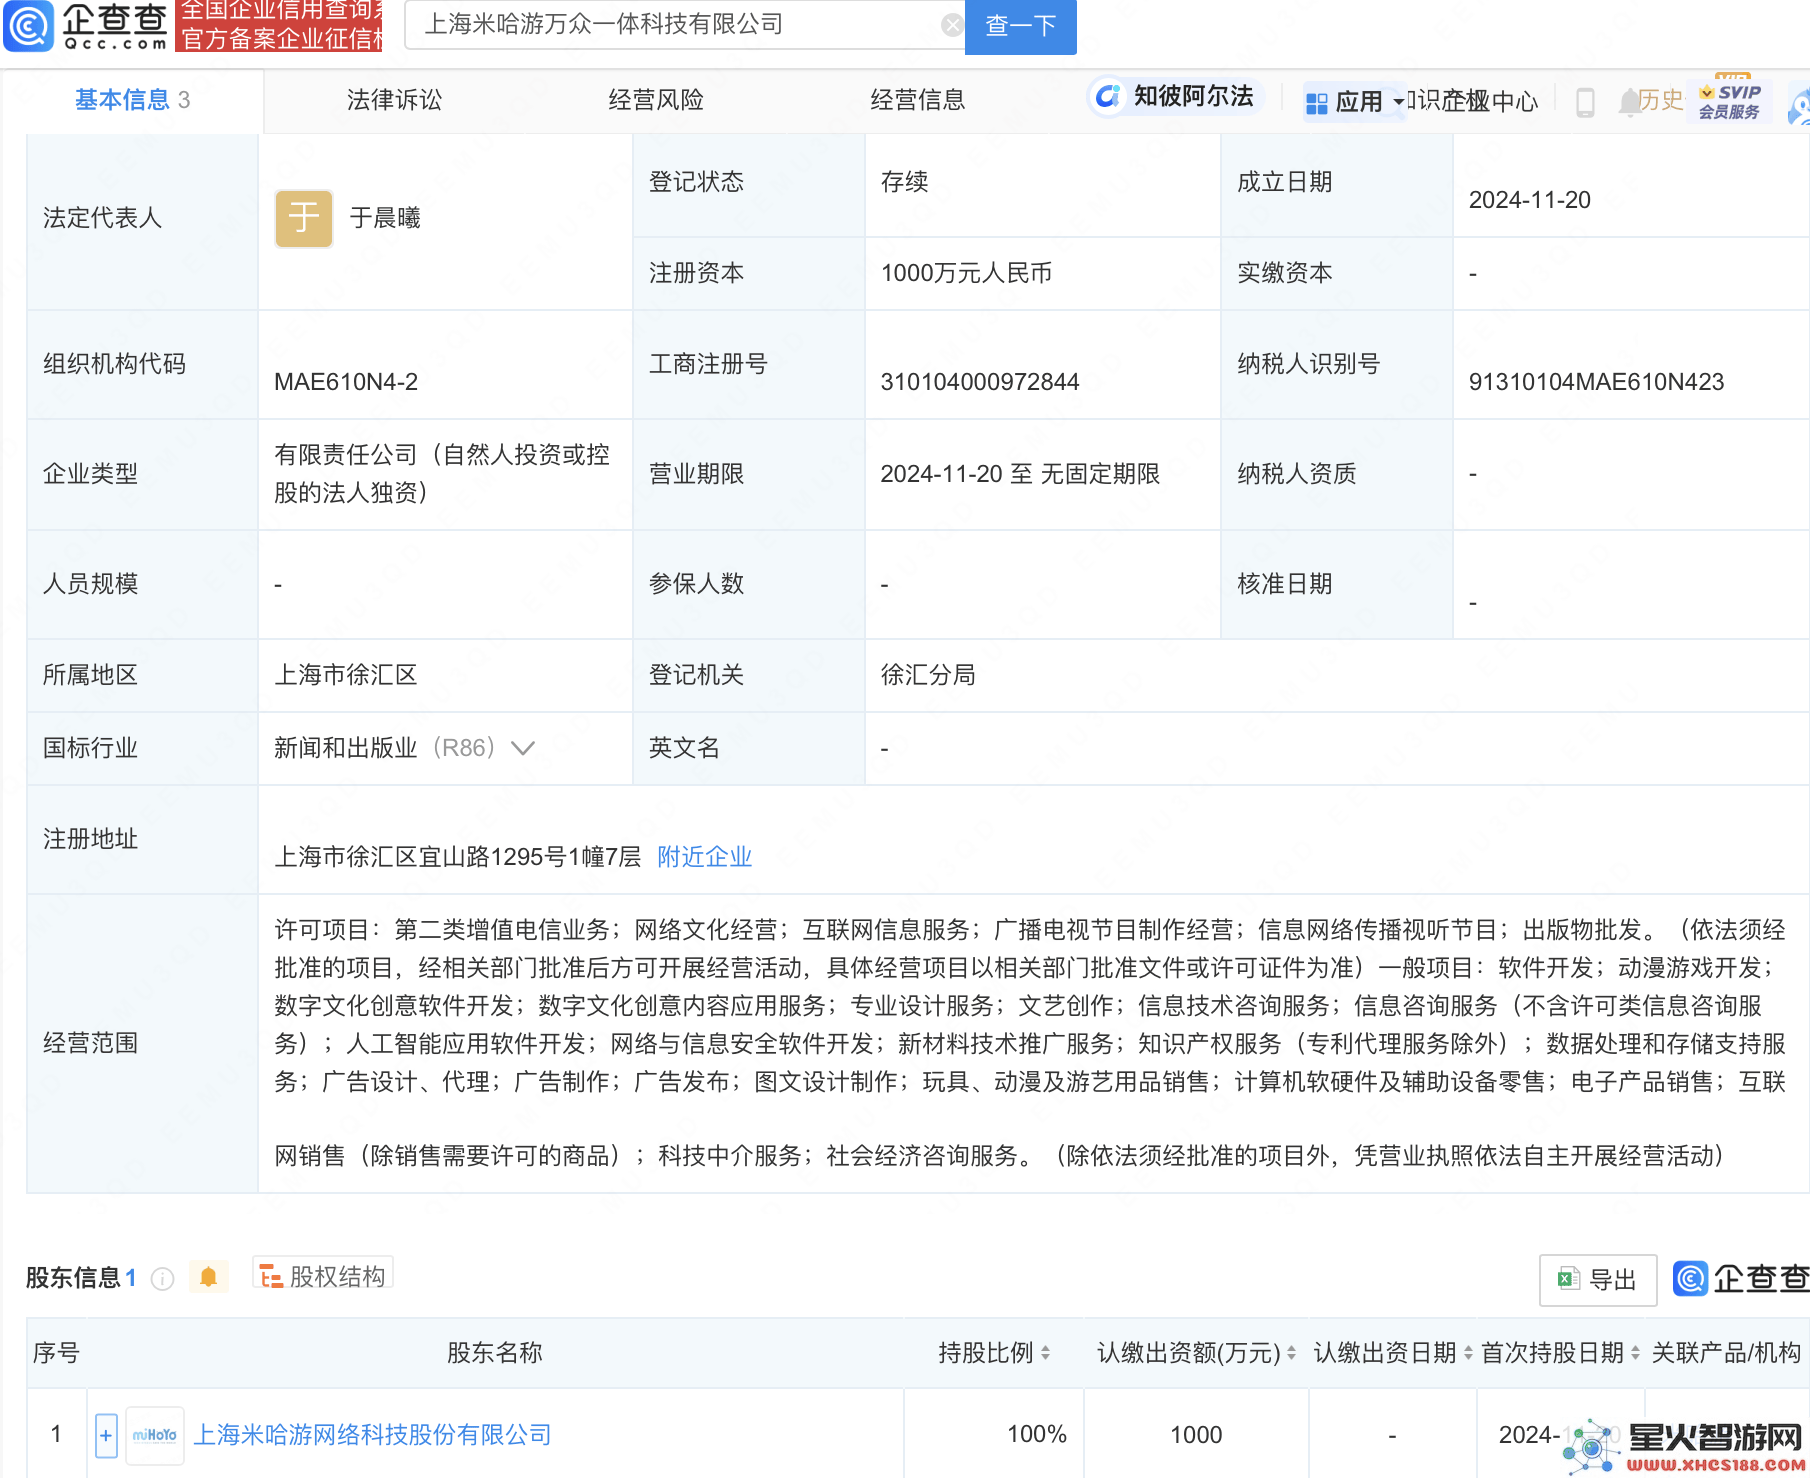
Task: Open the 知彼阿尔法 AI assistant
Action: (1176, 96)
